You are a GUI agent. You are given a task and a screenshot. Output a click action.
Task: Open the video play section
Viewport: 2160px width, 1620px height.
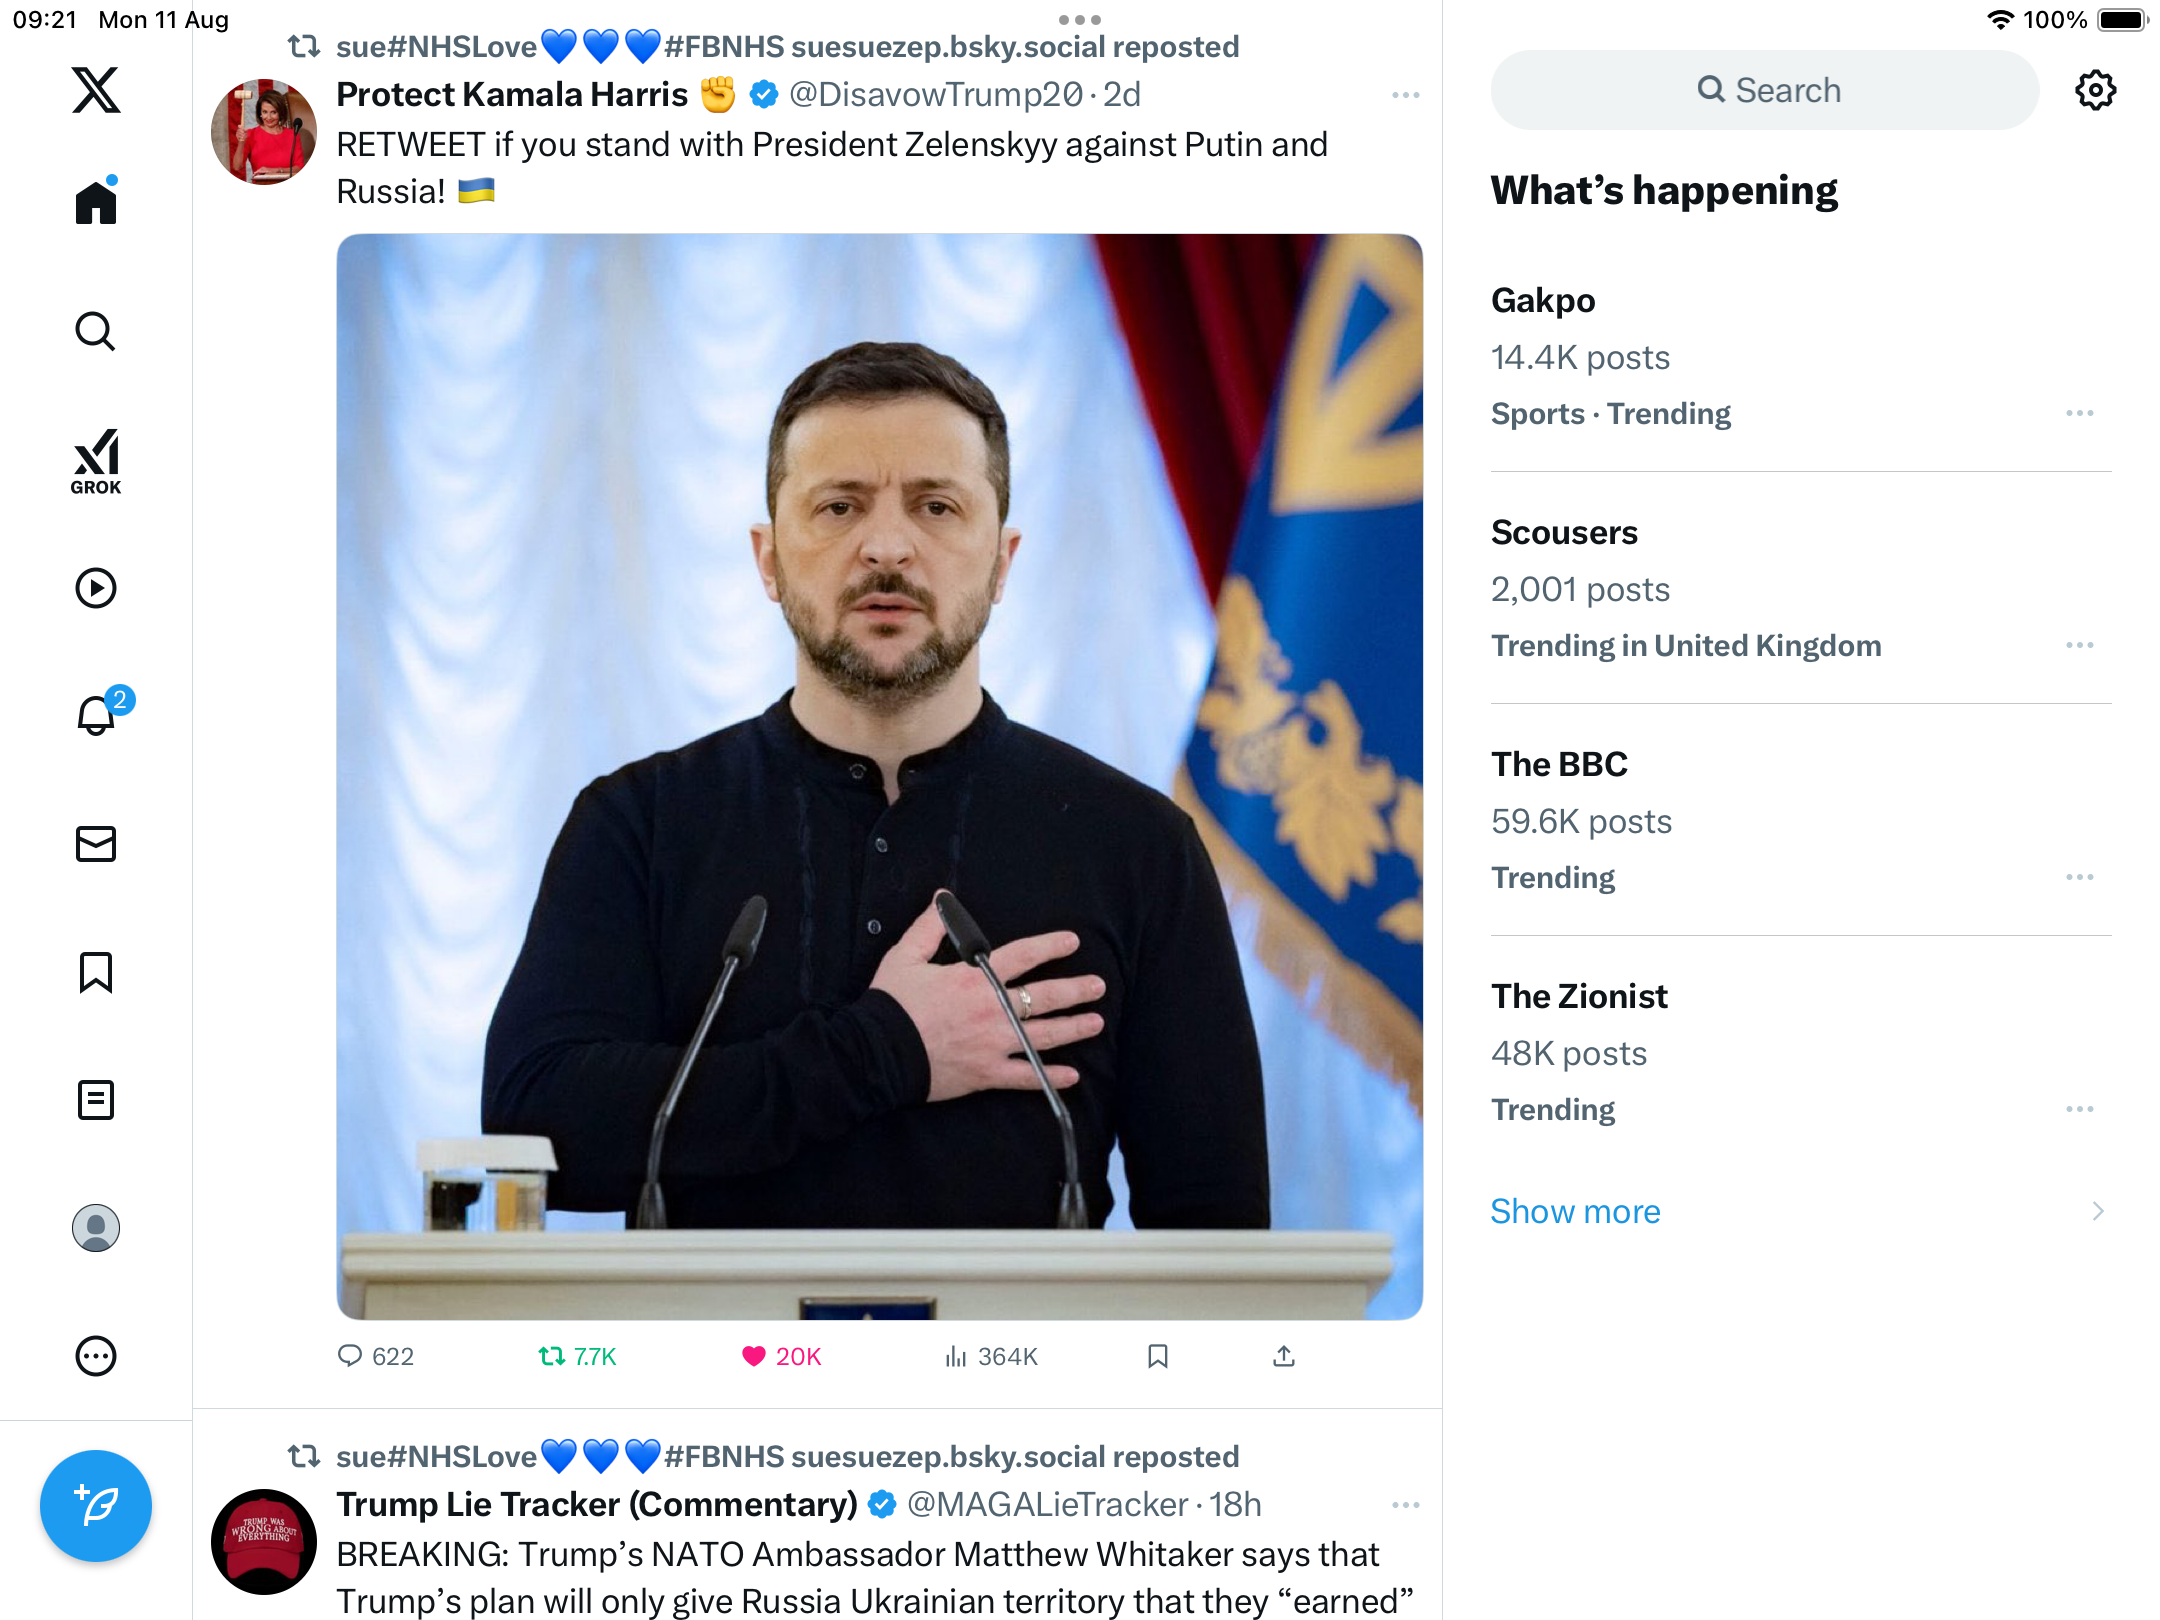pyautogui.click(x=96, y=588)
